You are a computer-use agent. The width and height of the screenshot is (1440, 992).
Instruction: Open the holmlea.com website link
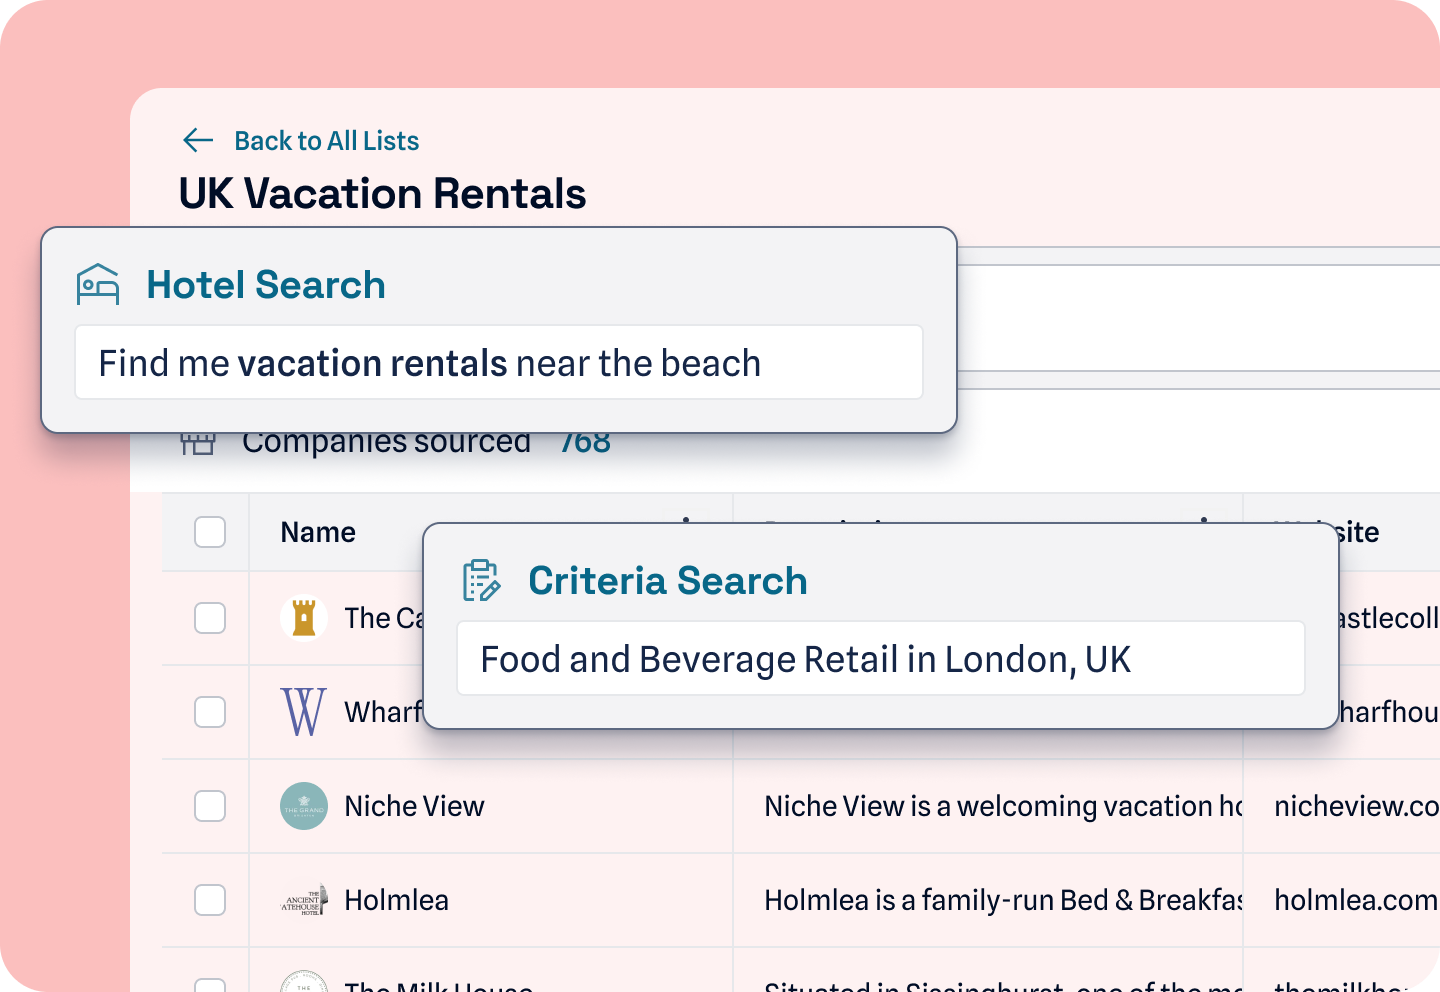pos(1356,900)
